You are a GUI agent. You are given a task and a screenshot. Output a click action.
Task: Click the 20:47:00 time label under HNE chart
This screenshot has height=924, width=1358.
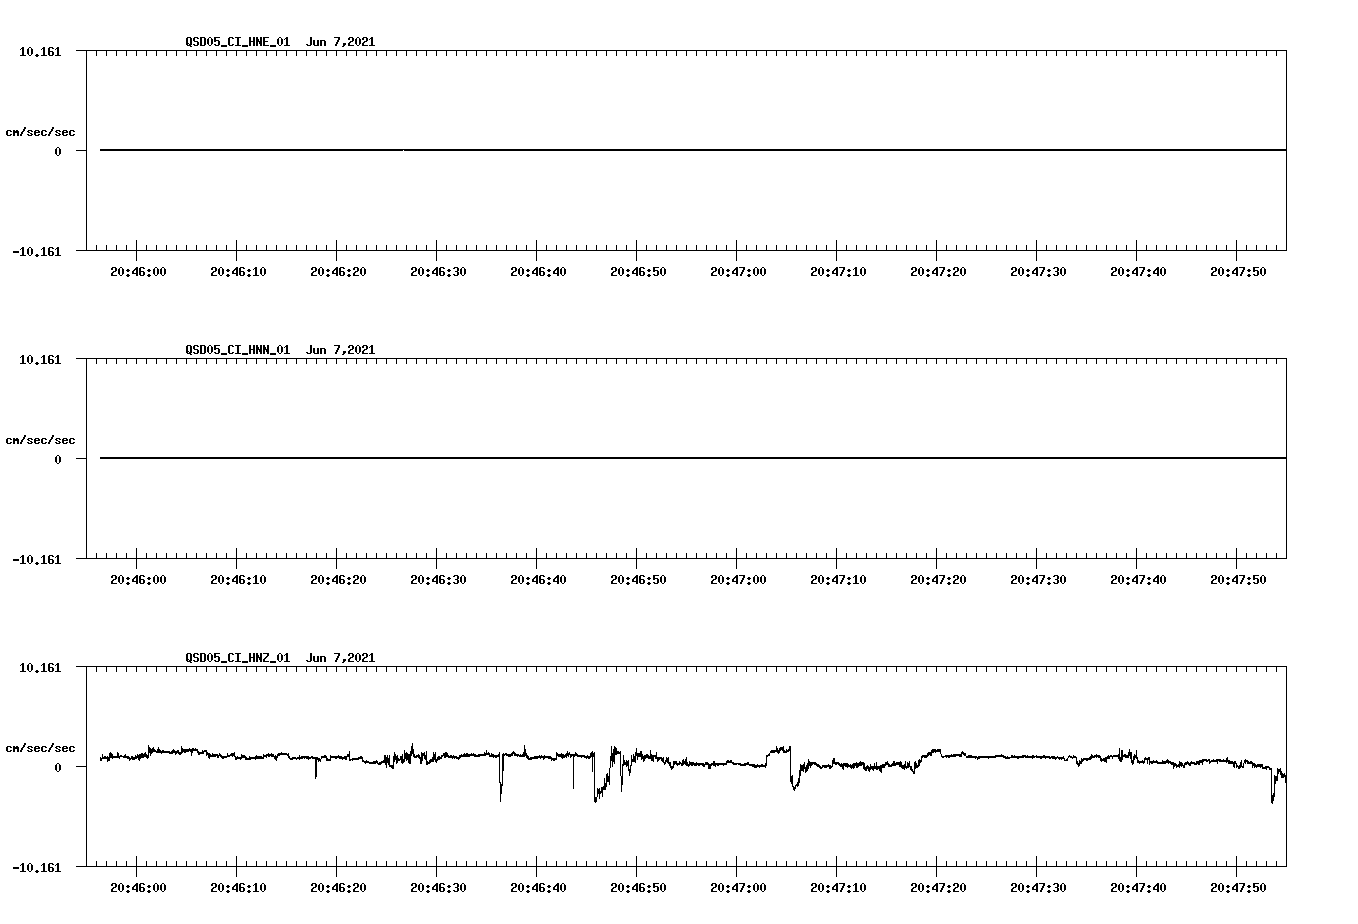tap(738, 272)
